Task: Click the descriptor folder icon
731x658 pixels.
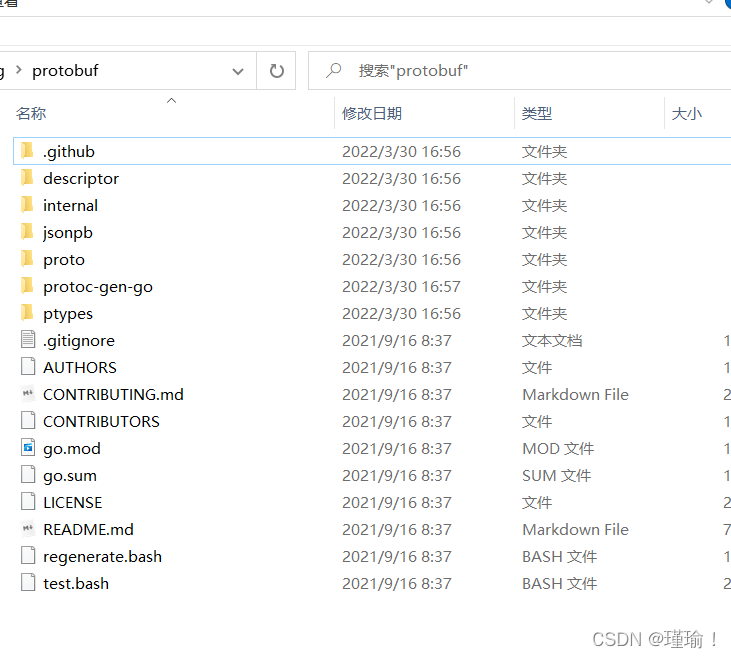Action: (28, 178)
